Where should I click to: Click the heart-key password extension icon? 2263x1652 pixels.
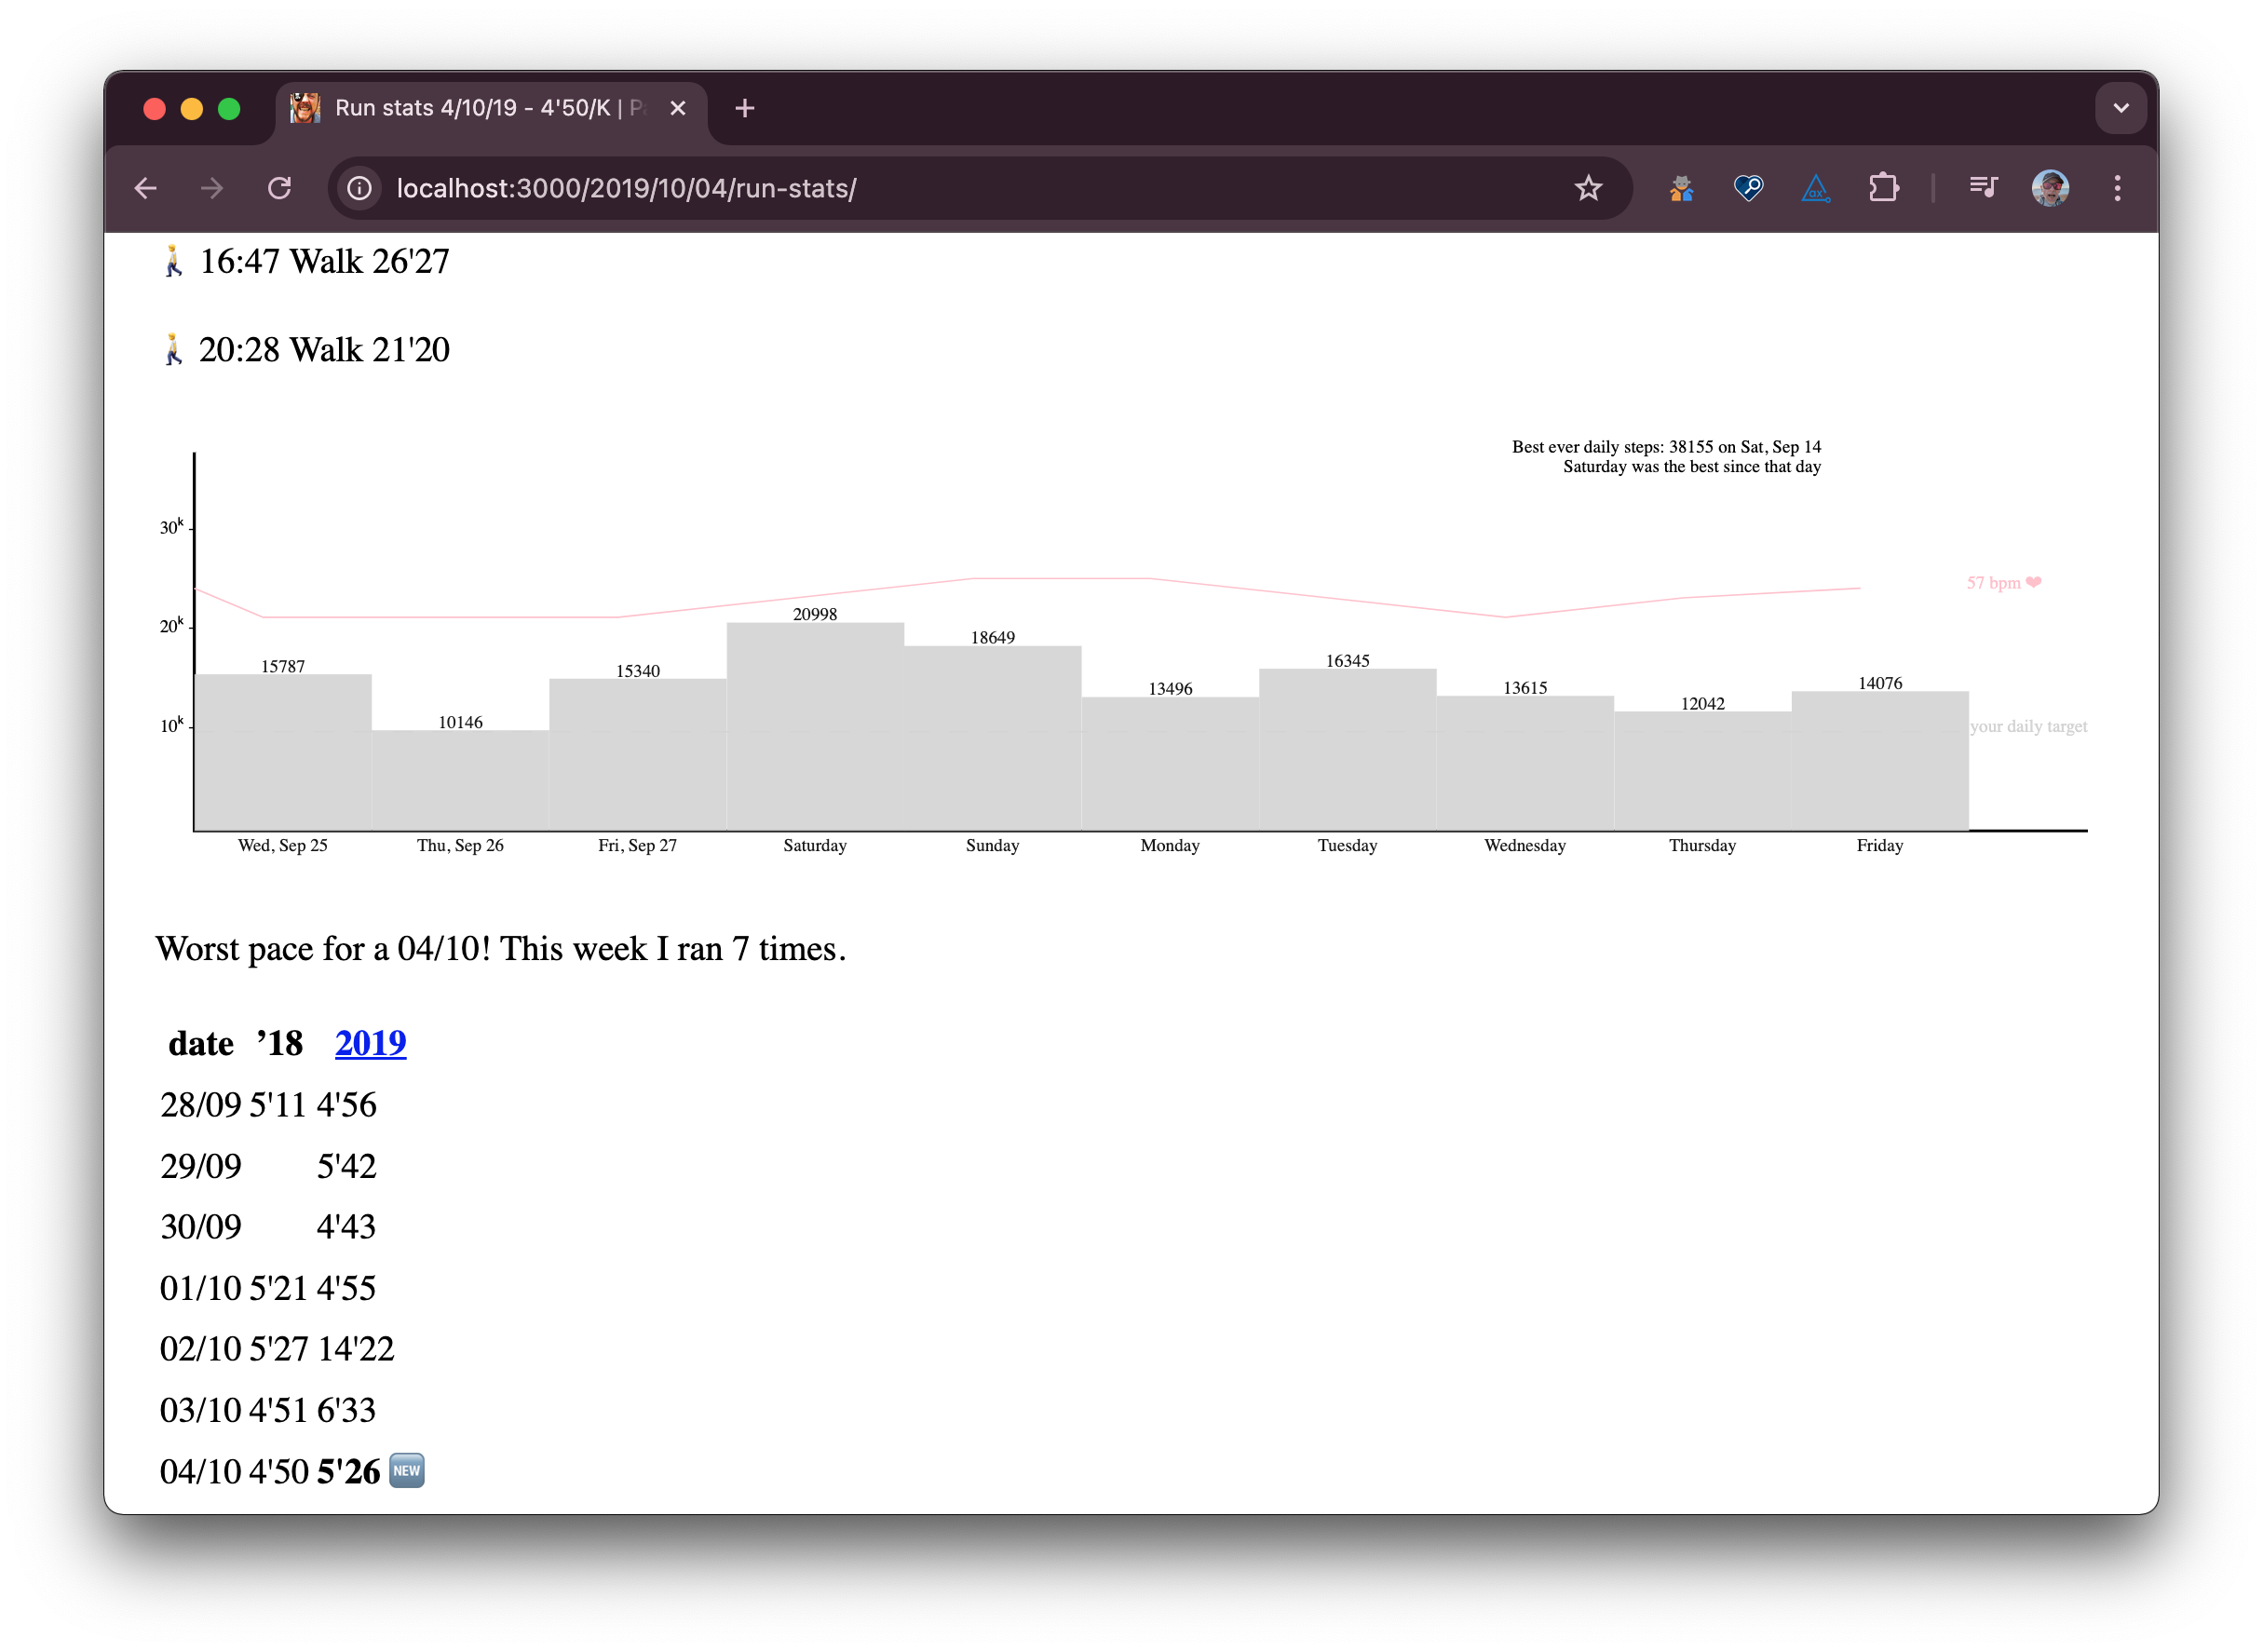1748,188
